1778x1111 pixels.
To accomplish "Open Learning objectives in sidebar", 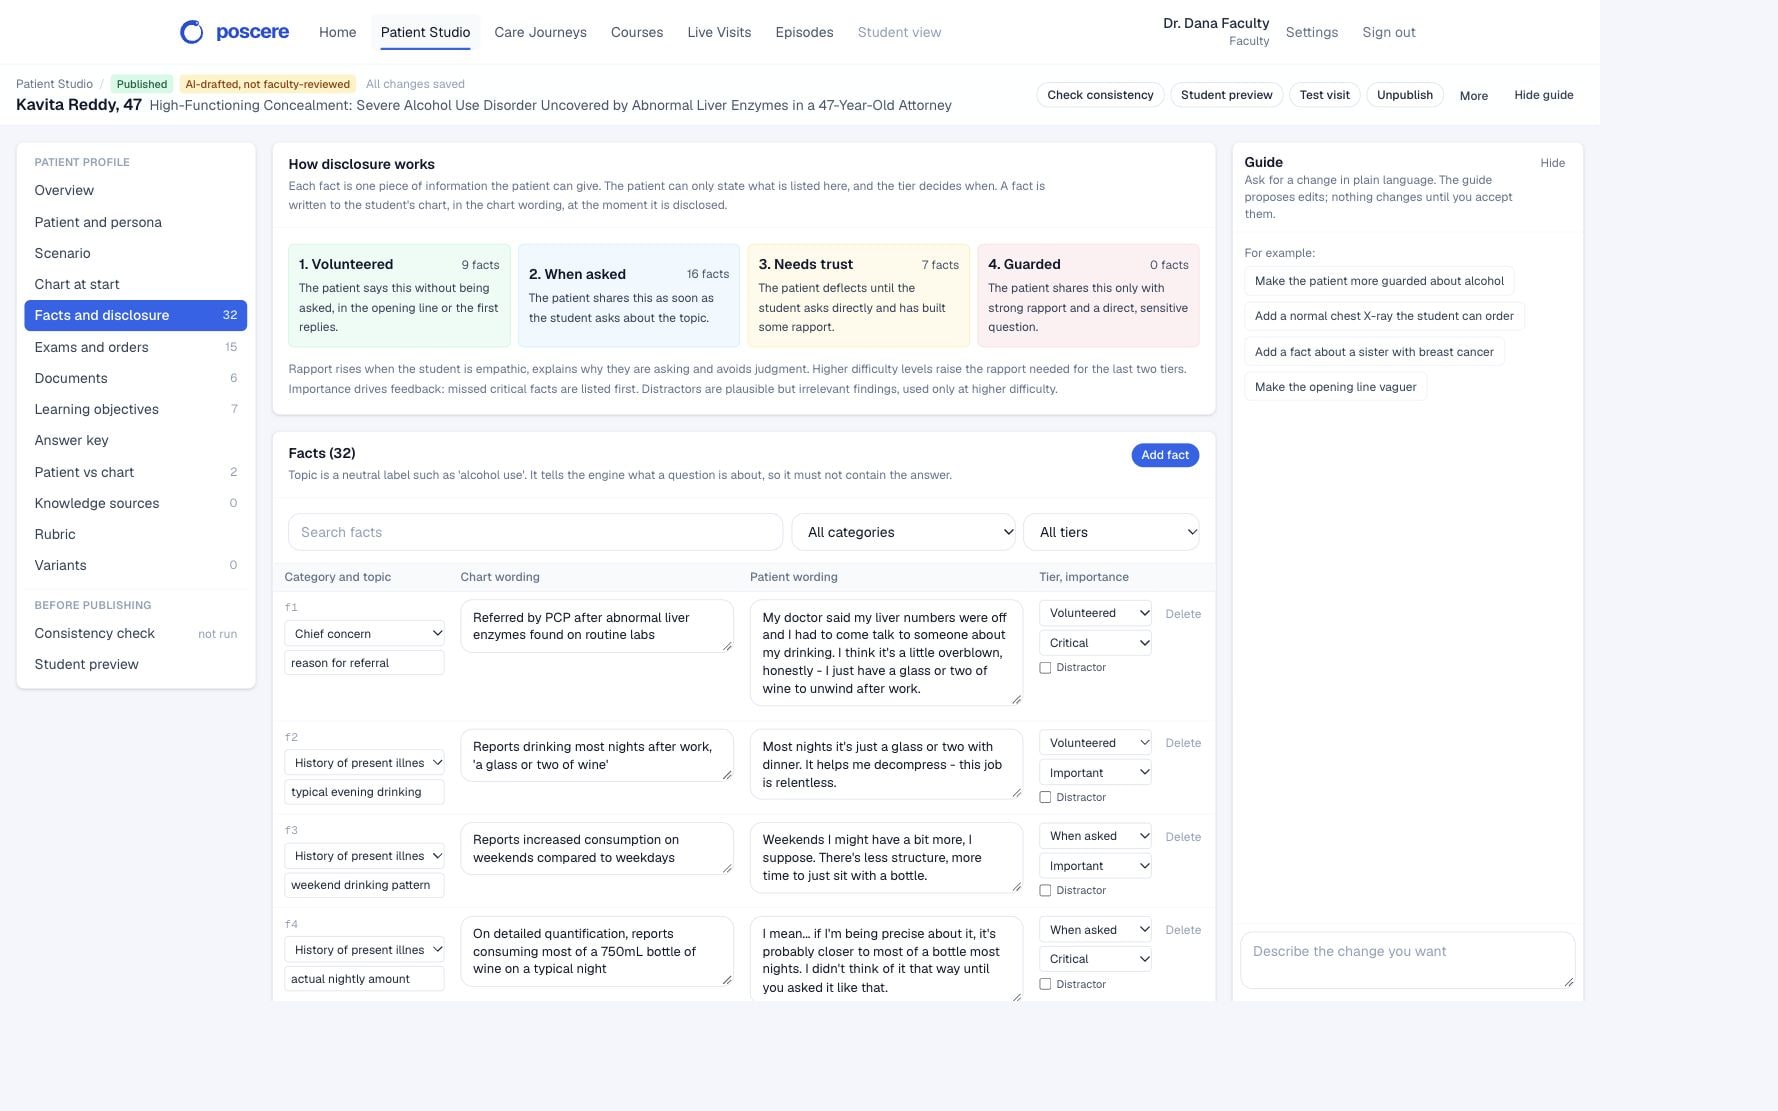I will (x=135, y=409).
